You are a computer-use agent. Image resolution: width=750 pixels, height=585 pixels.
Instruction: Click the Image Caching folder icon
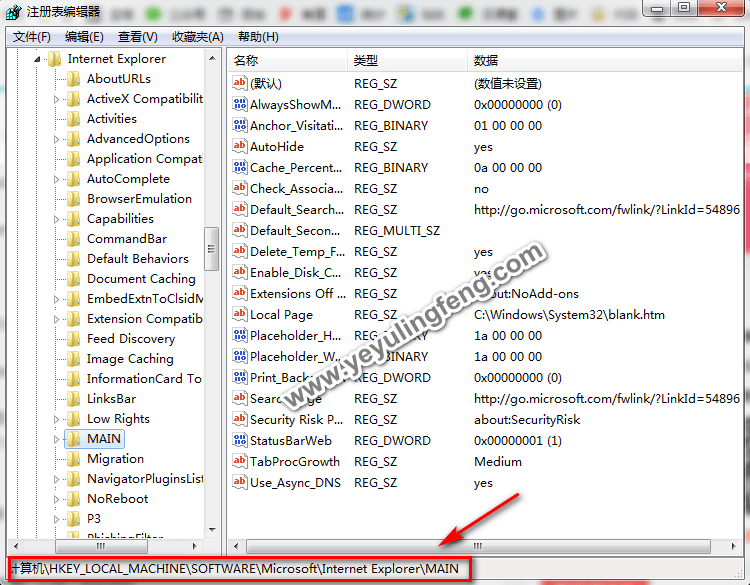coord(73,359)
